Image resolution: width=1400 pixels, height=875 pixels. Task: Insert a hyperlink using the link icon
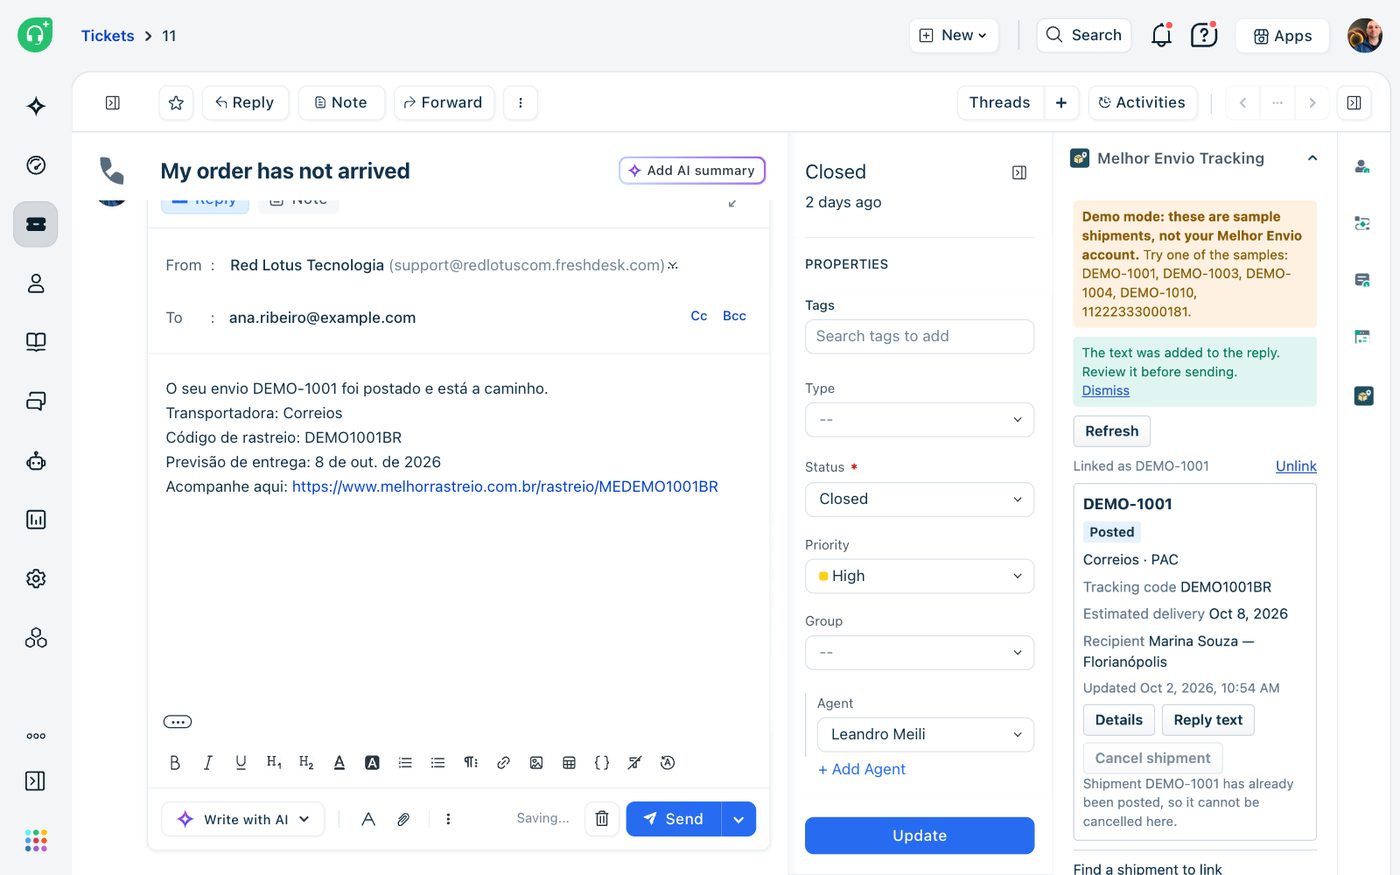pos(503,763)
